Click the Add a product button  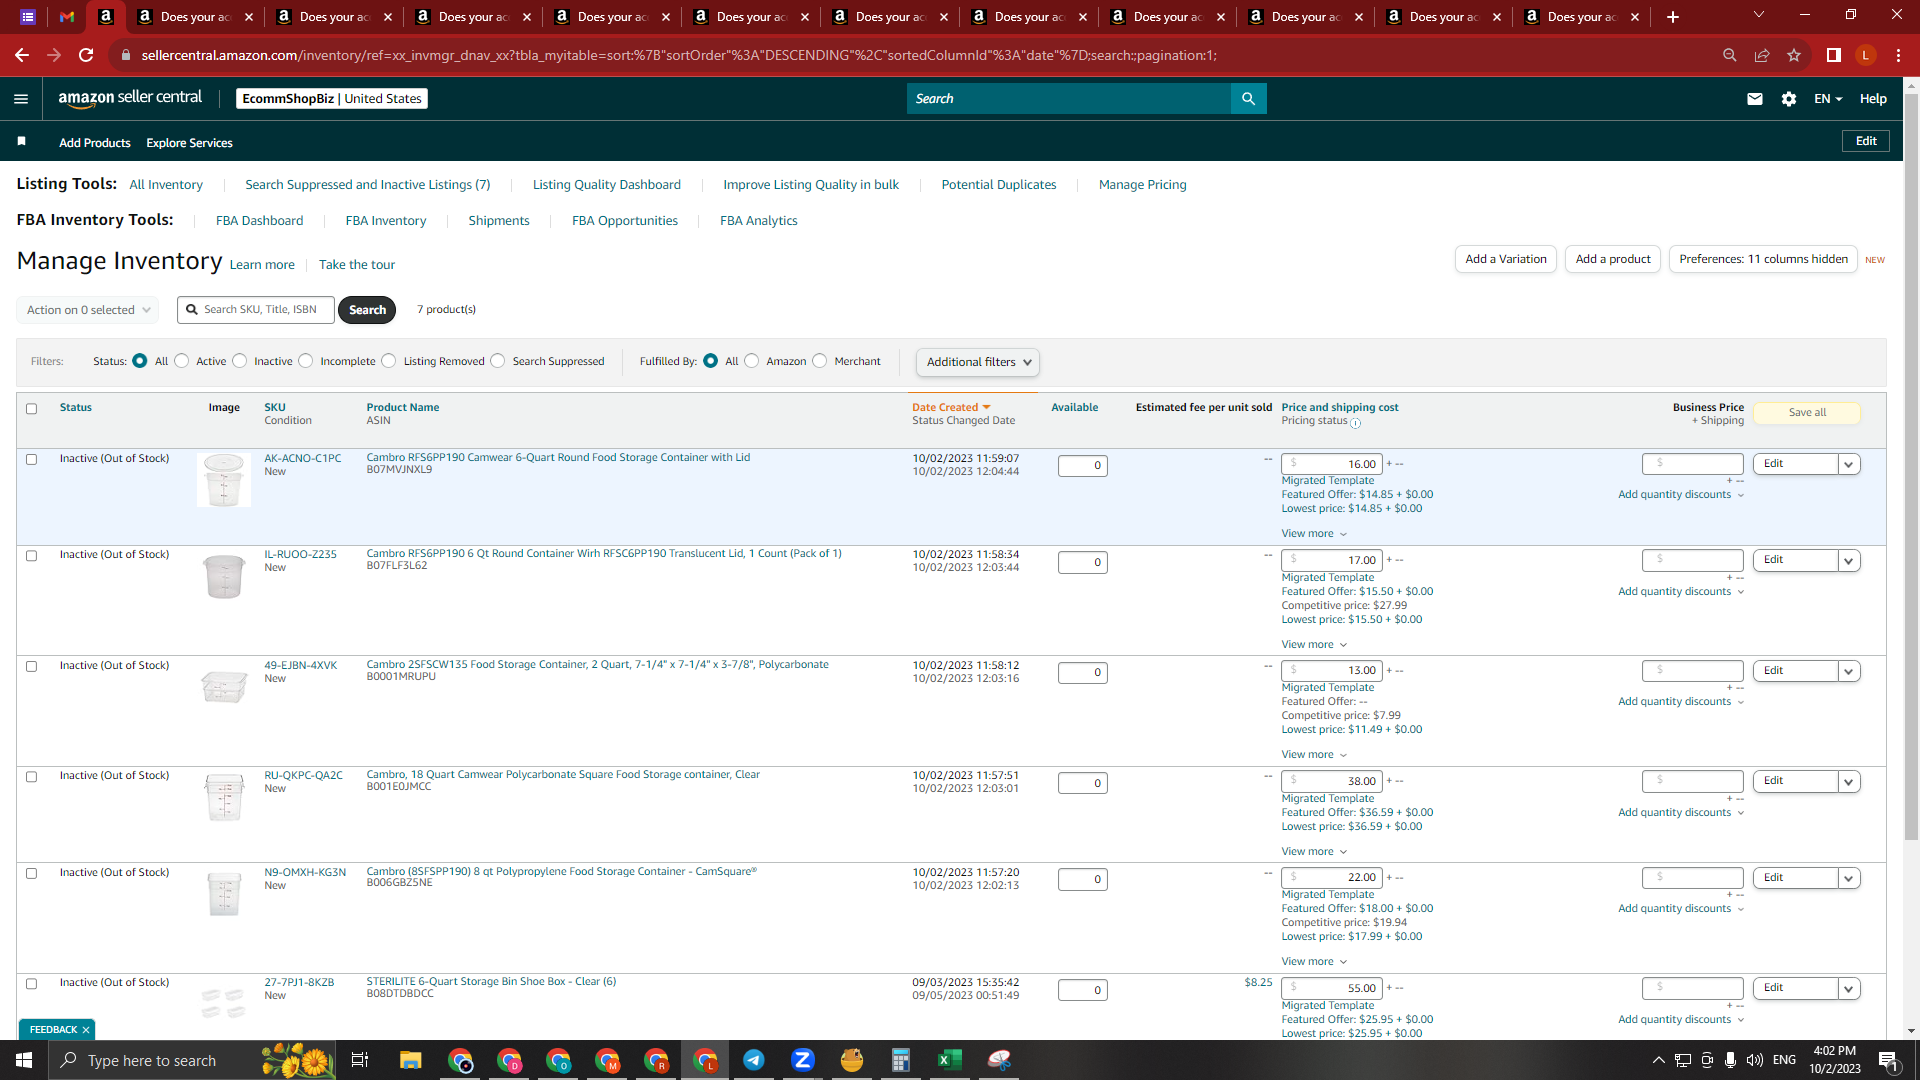coord(1613,259)
